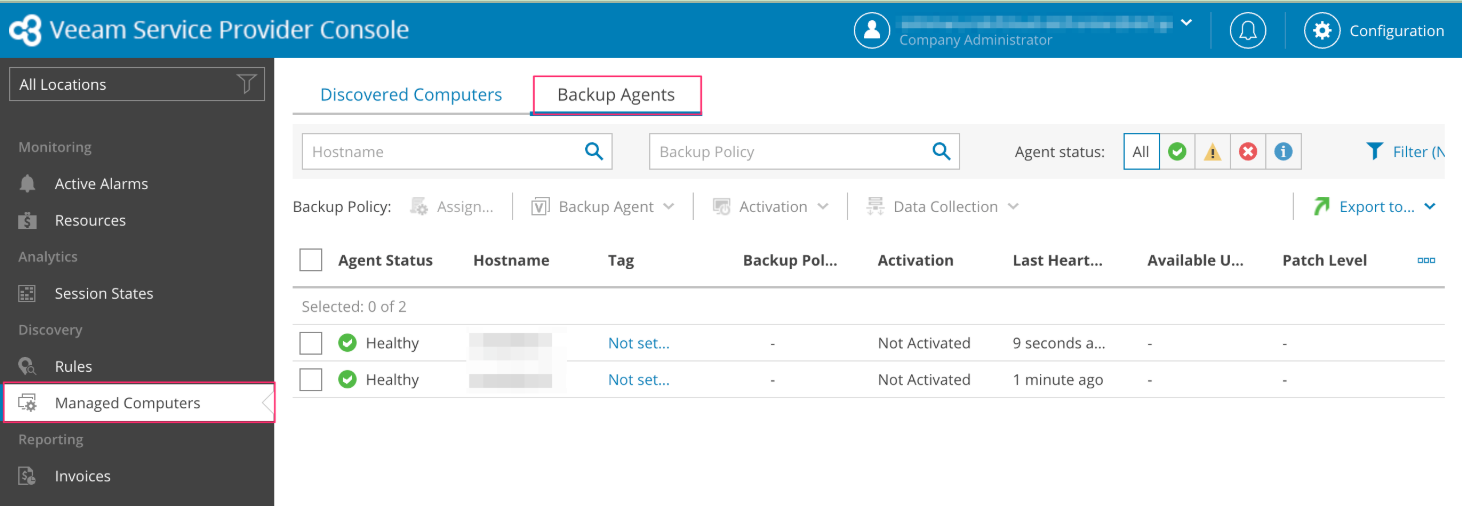This screenshot has width=1462, height=506.
Task: Sort by the Agent Status column header
Action: tap(385, 260)
